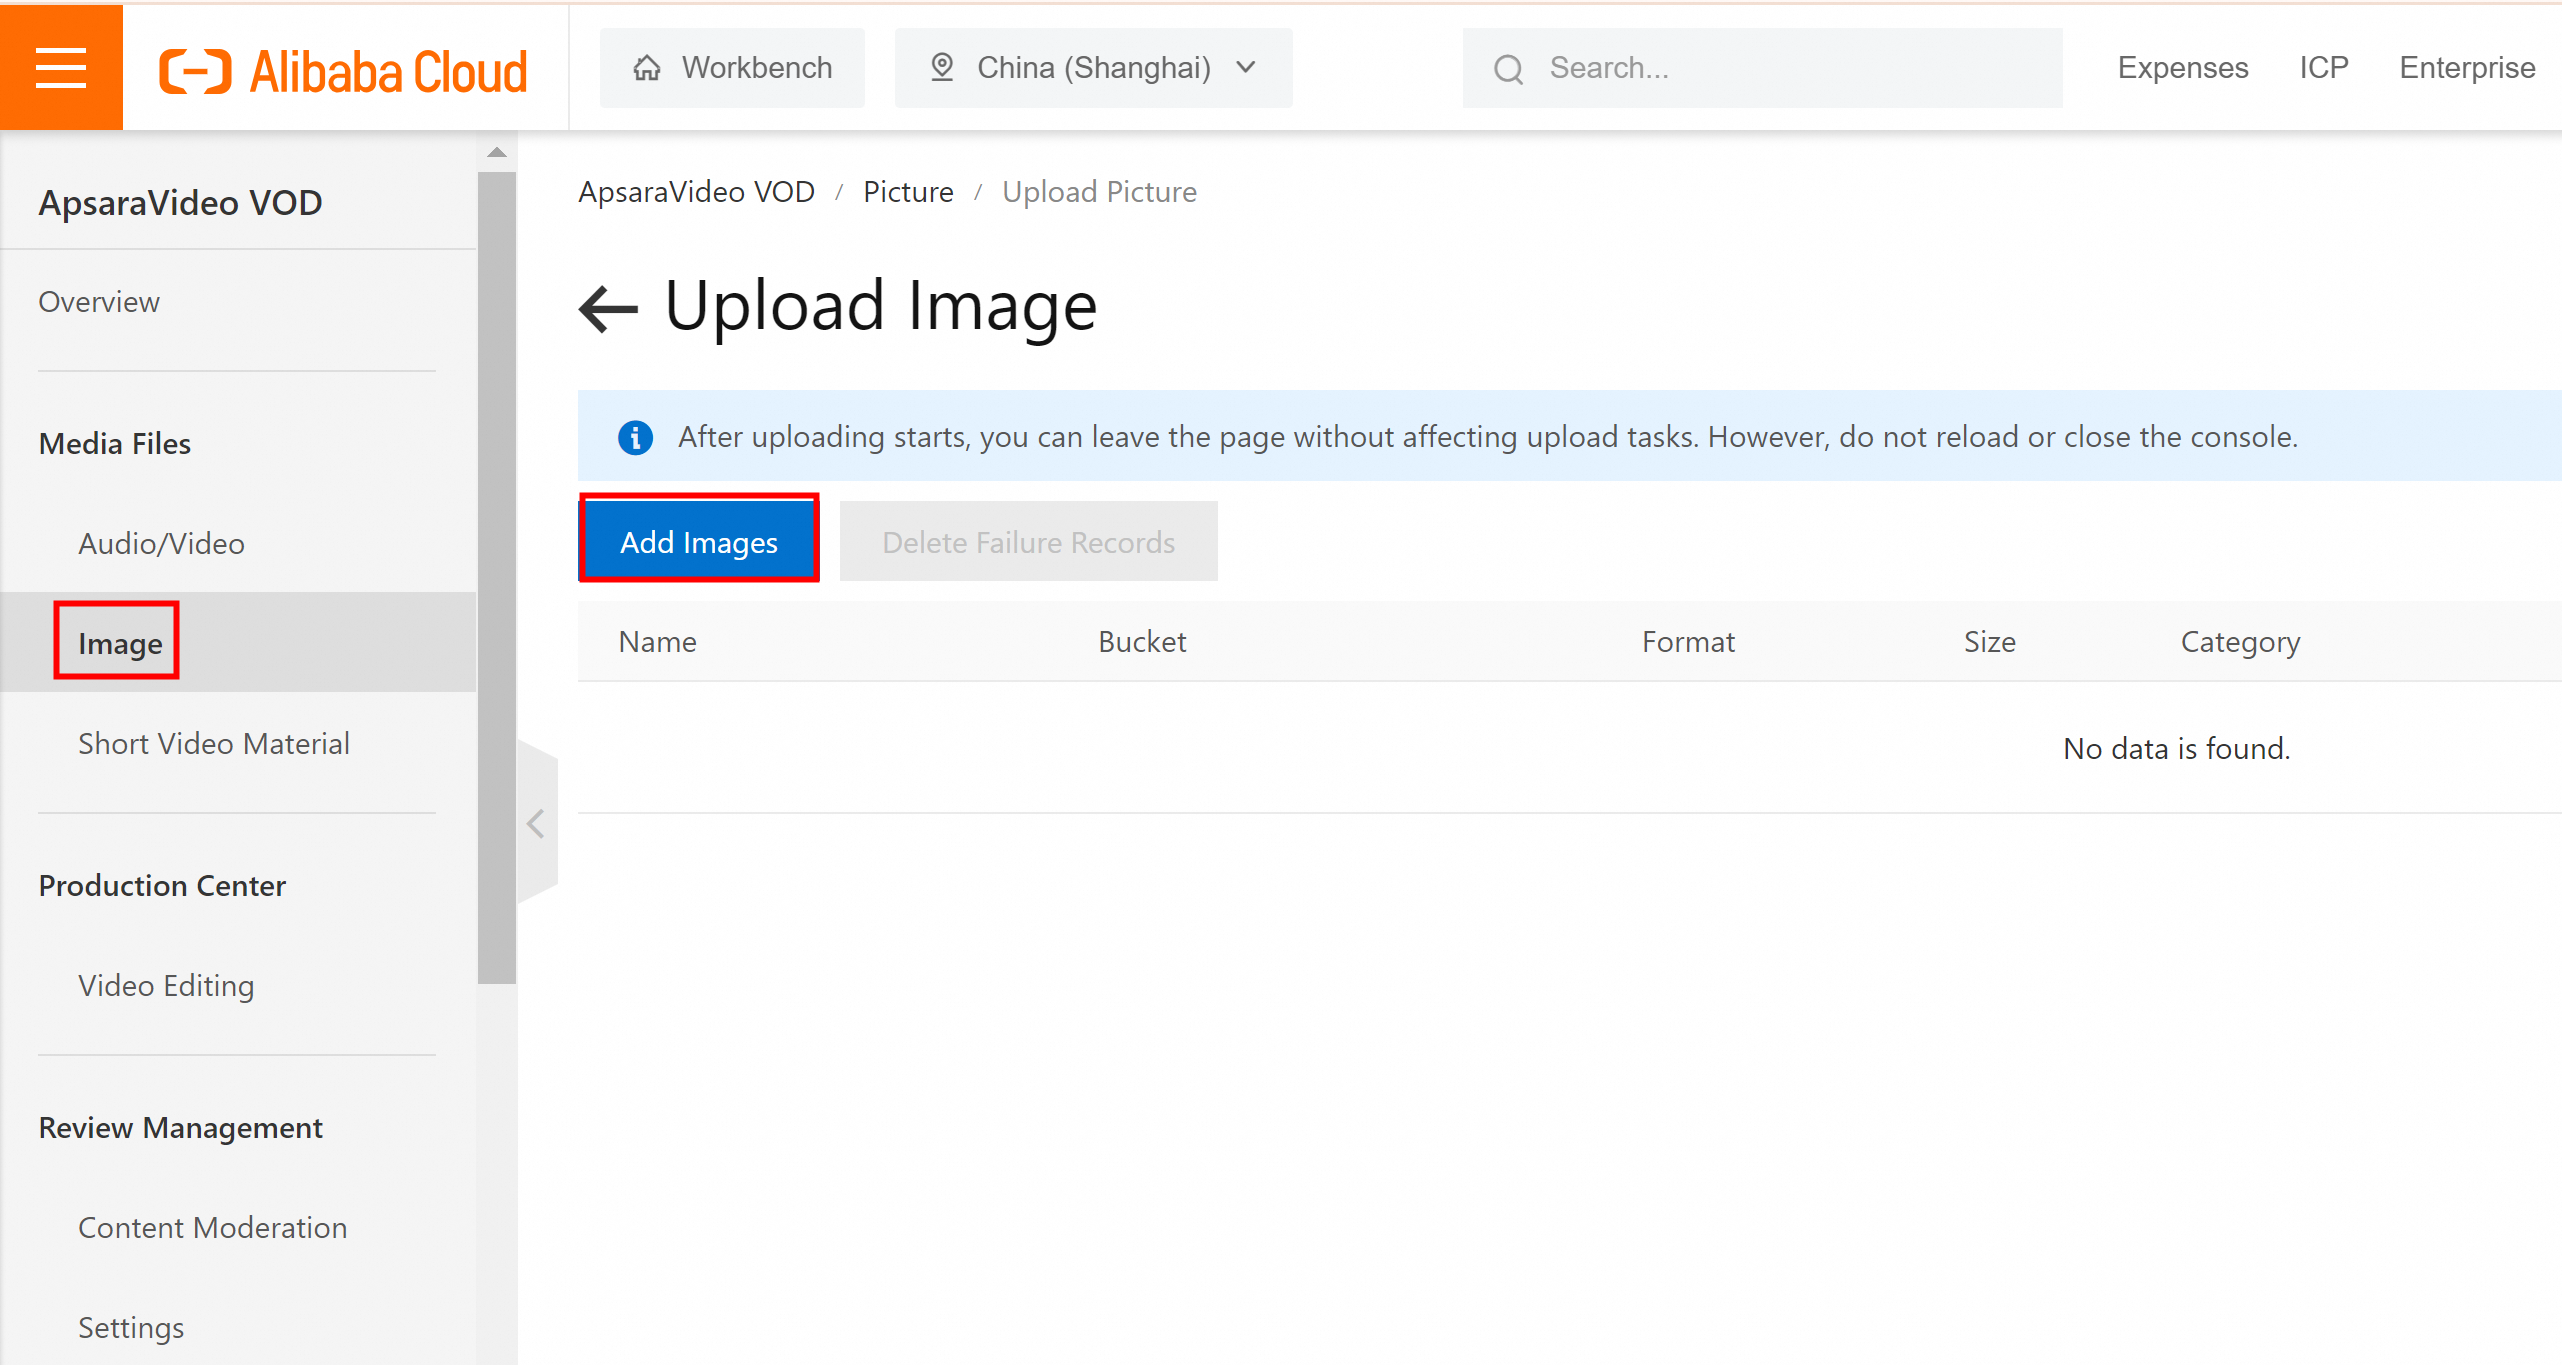The image size is (2562, 1365).
Task: Click the Bucket column header
Action: tap(1142, 641)
